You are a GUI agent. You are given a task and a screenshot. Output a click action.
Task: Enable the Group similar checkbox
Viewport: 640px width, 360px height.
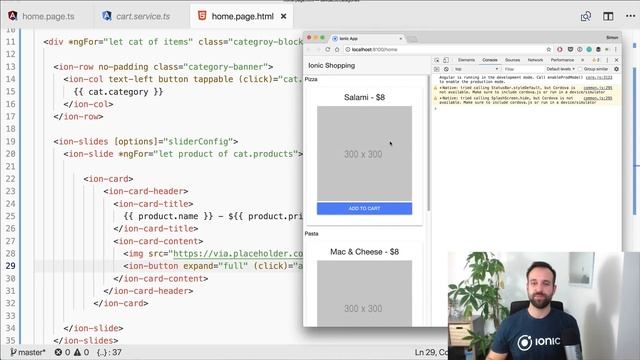click(580, 69)
